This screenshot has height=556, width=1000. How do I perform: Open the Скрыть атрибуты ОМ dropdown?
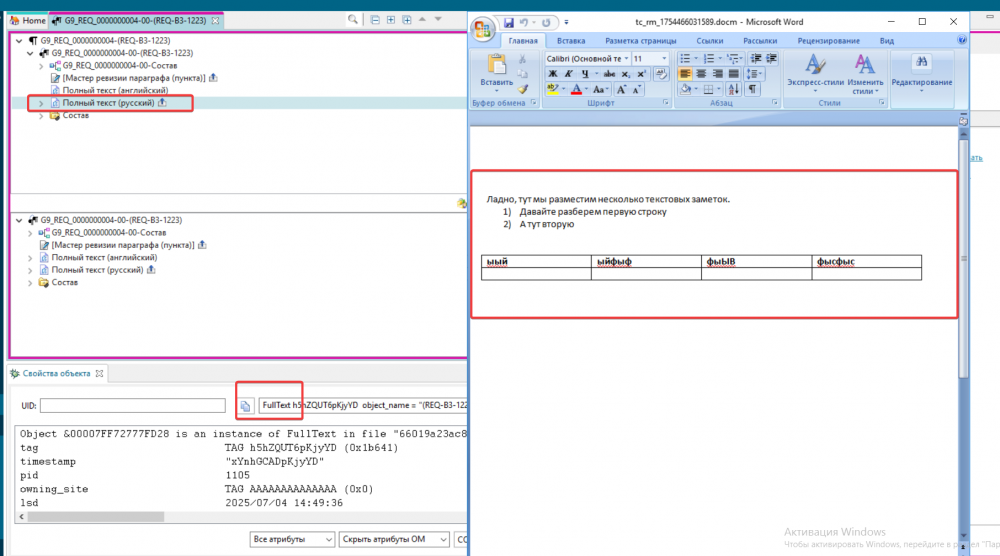click(x=394, y=539)
